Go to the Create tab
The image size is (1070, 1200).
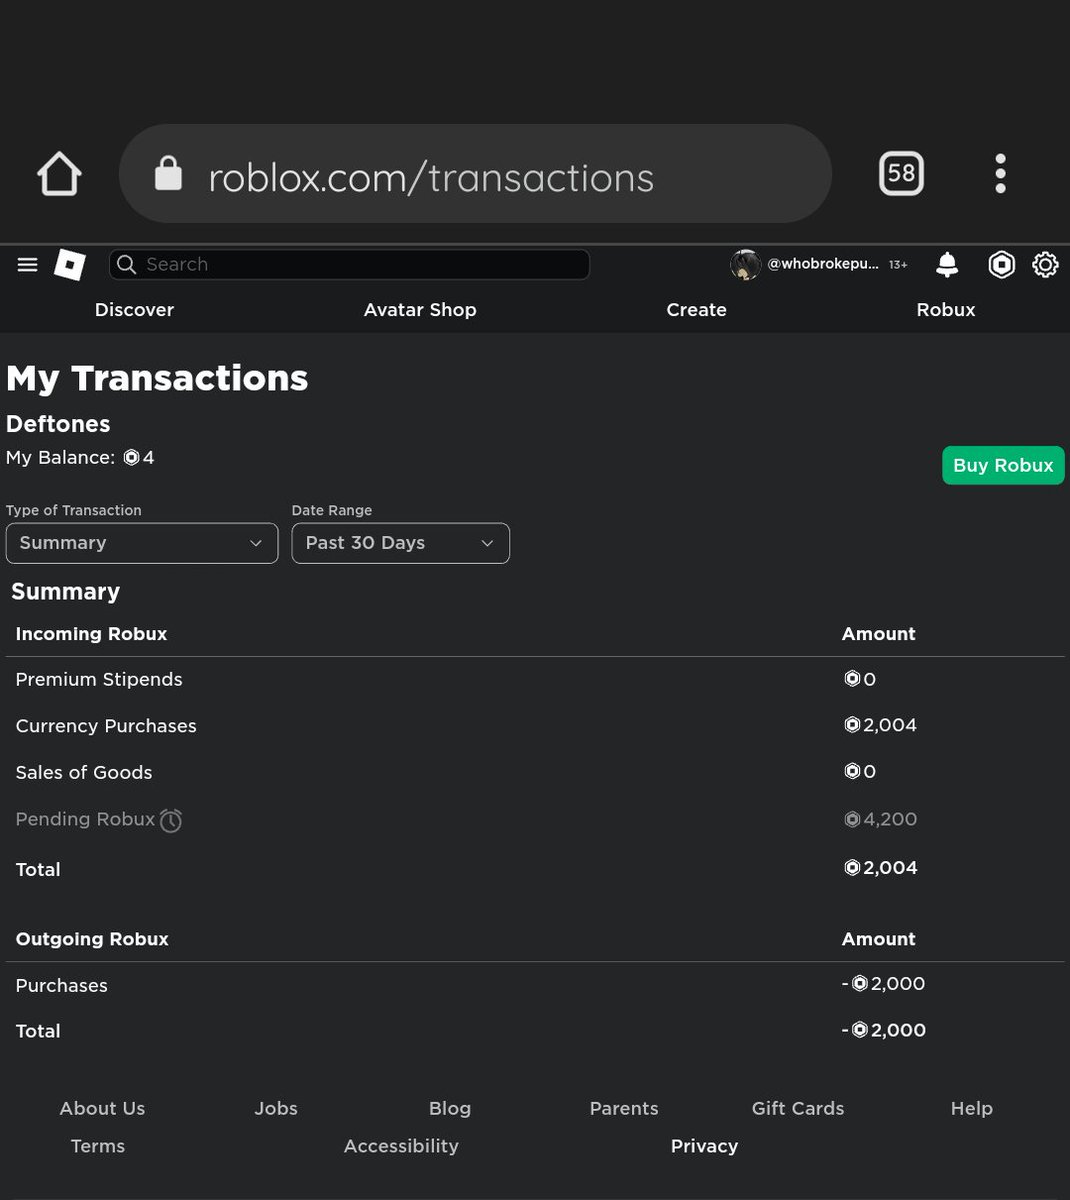696,310
